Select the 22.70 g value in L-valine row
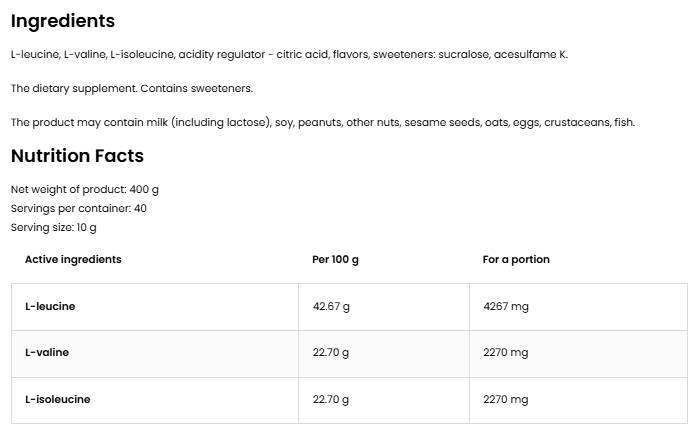 click(x=331, y=352)
